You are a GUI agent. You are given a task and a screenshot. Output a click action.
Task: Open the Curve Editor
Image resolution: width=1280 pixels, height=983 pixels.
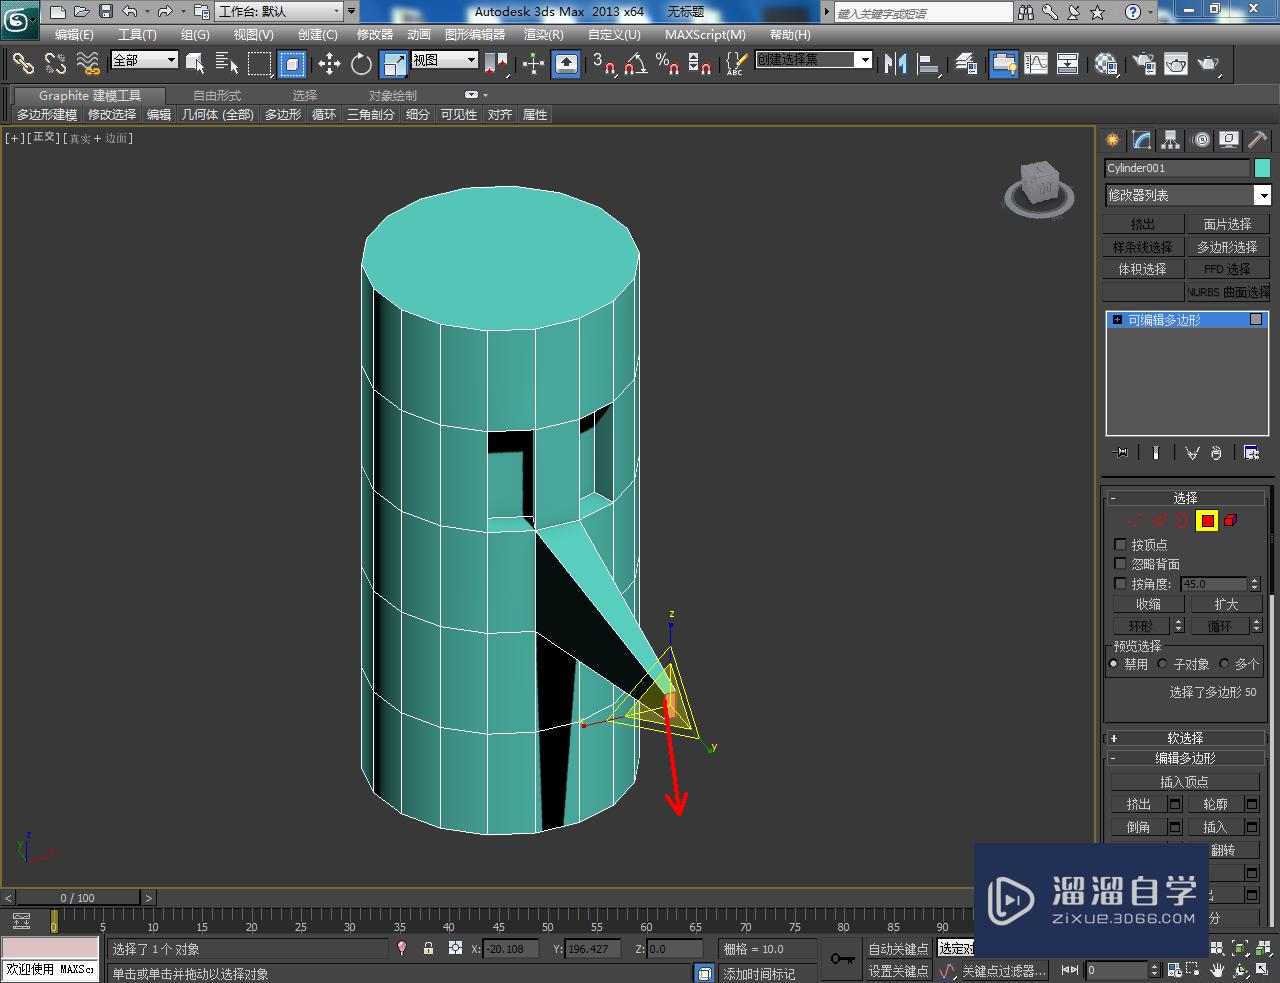tap(1036, 64)
